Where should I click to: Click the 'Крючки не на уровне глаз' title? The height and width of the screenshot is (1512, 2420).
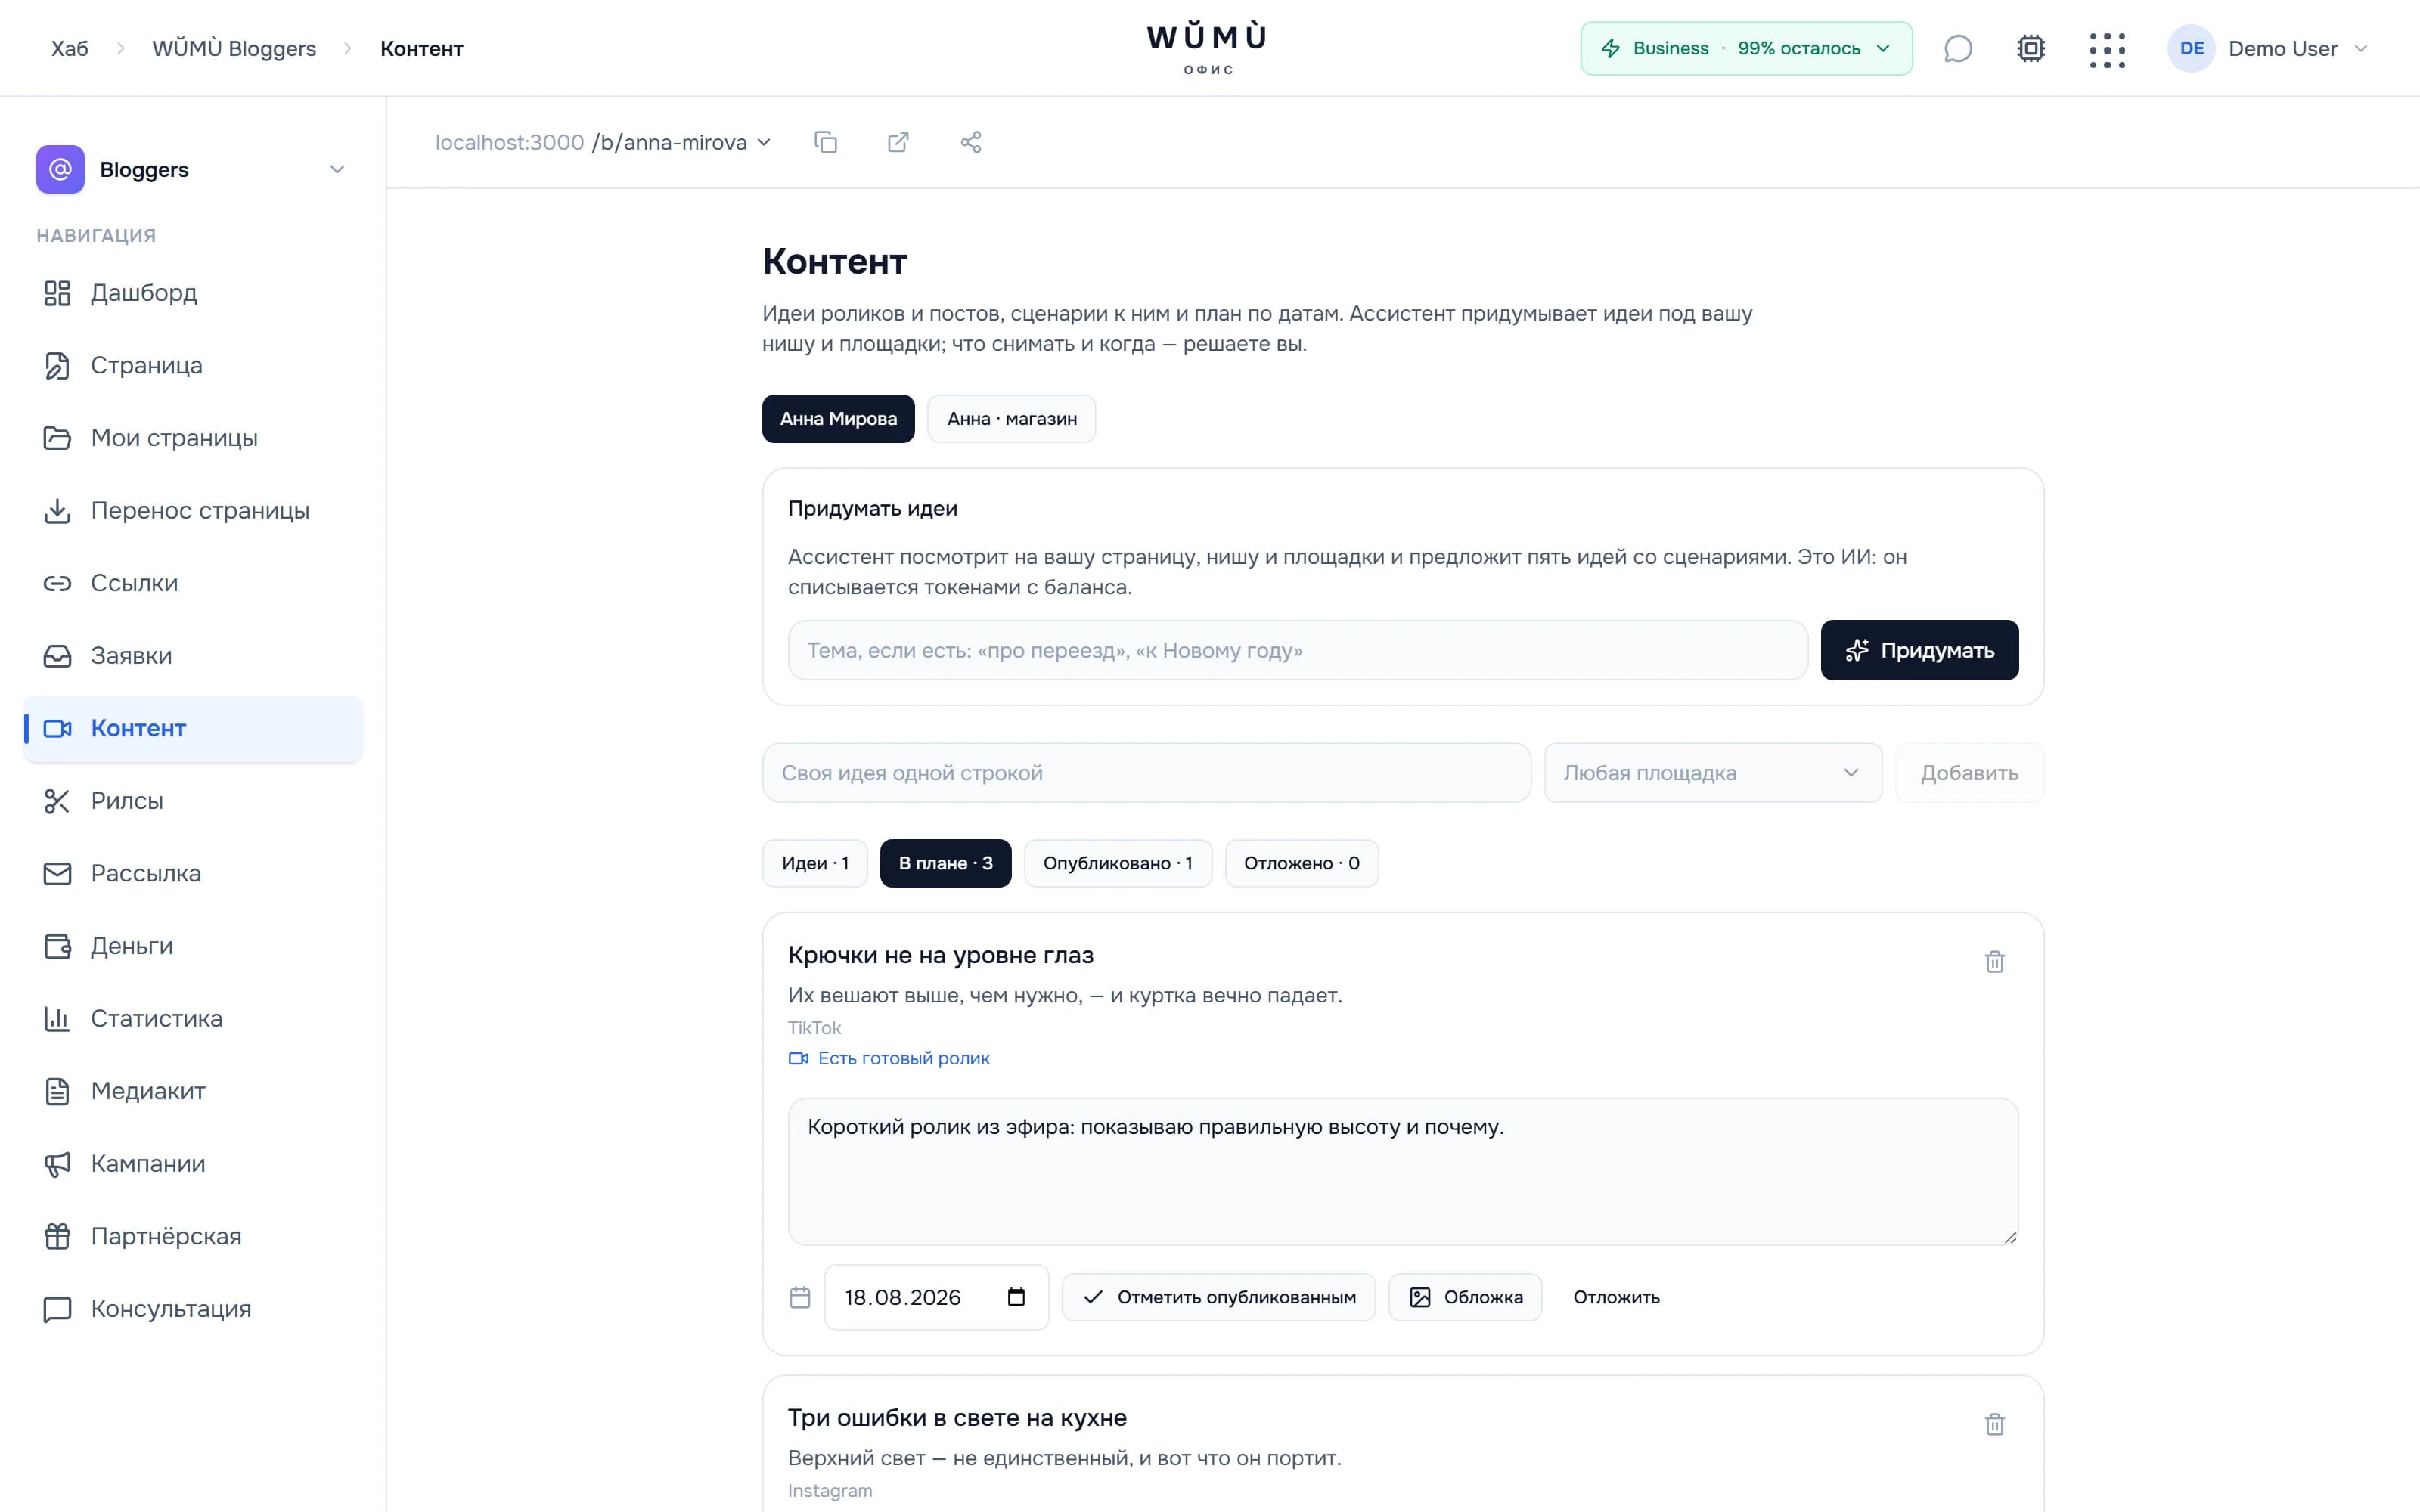[941, 955]
